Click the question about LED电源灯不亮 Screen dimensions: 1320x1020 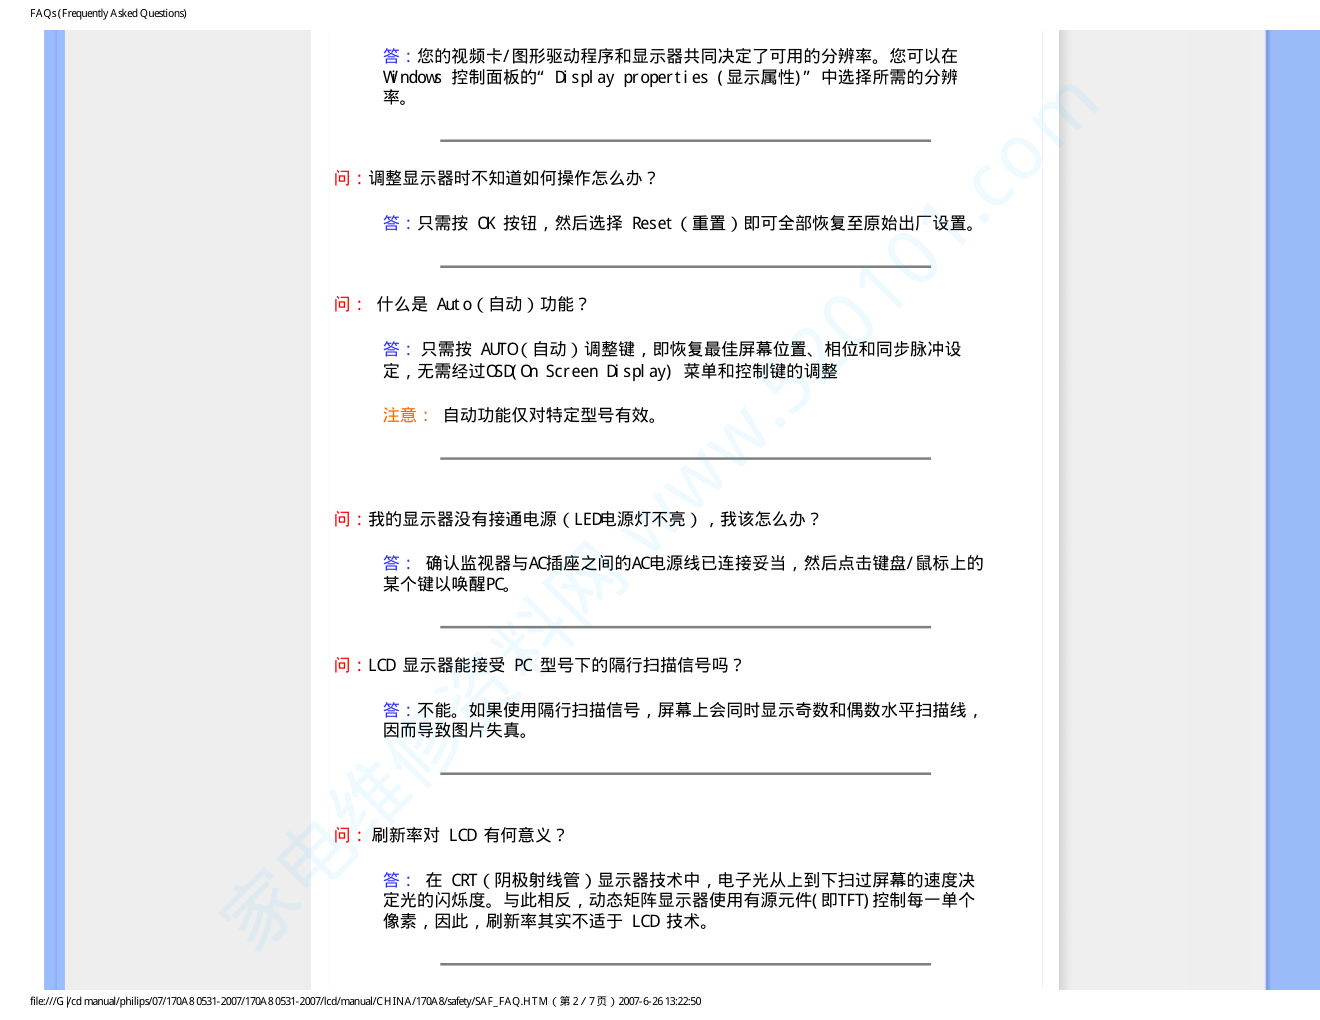point(578,519)
